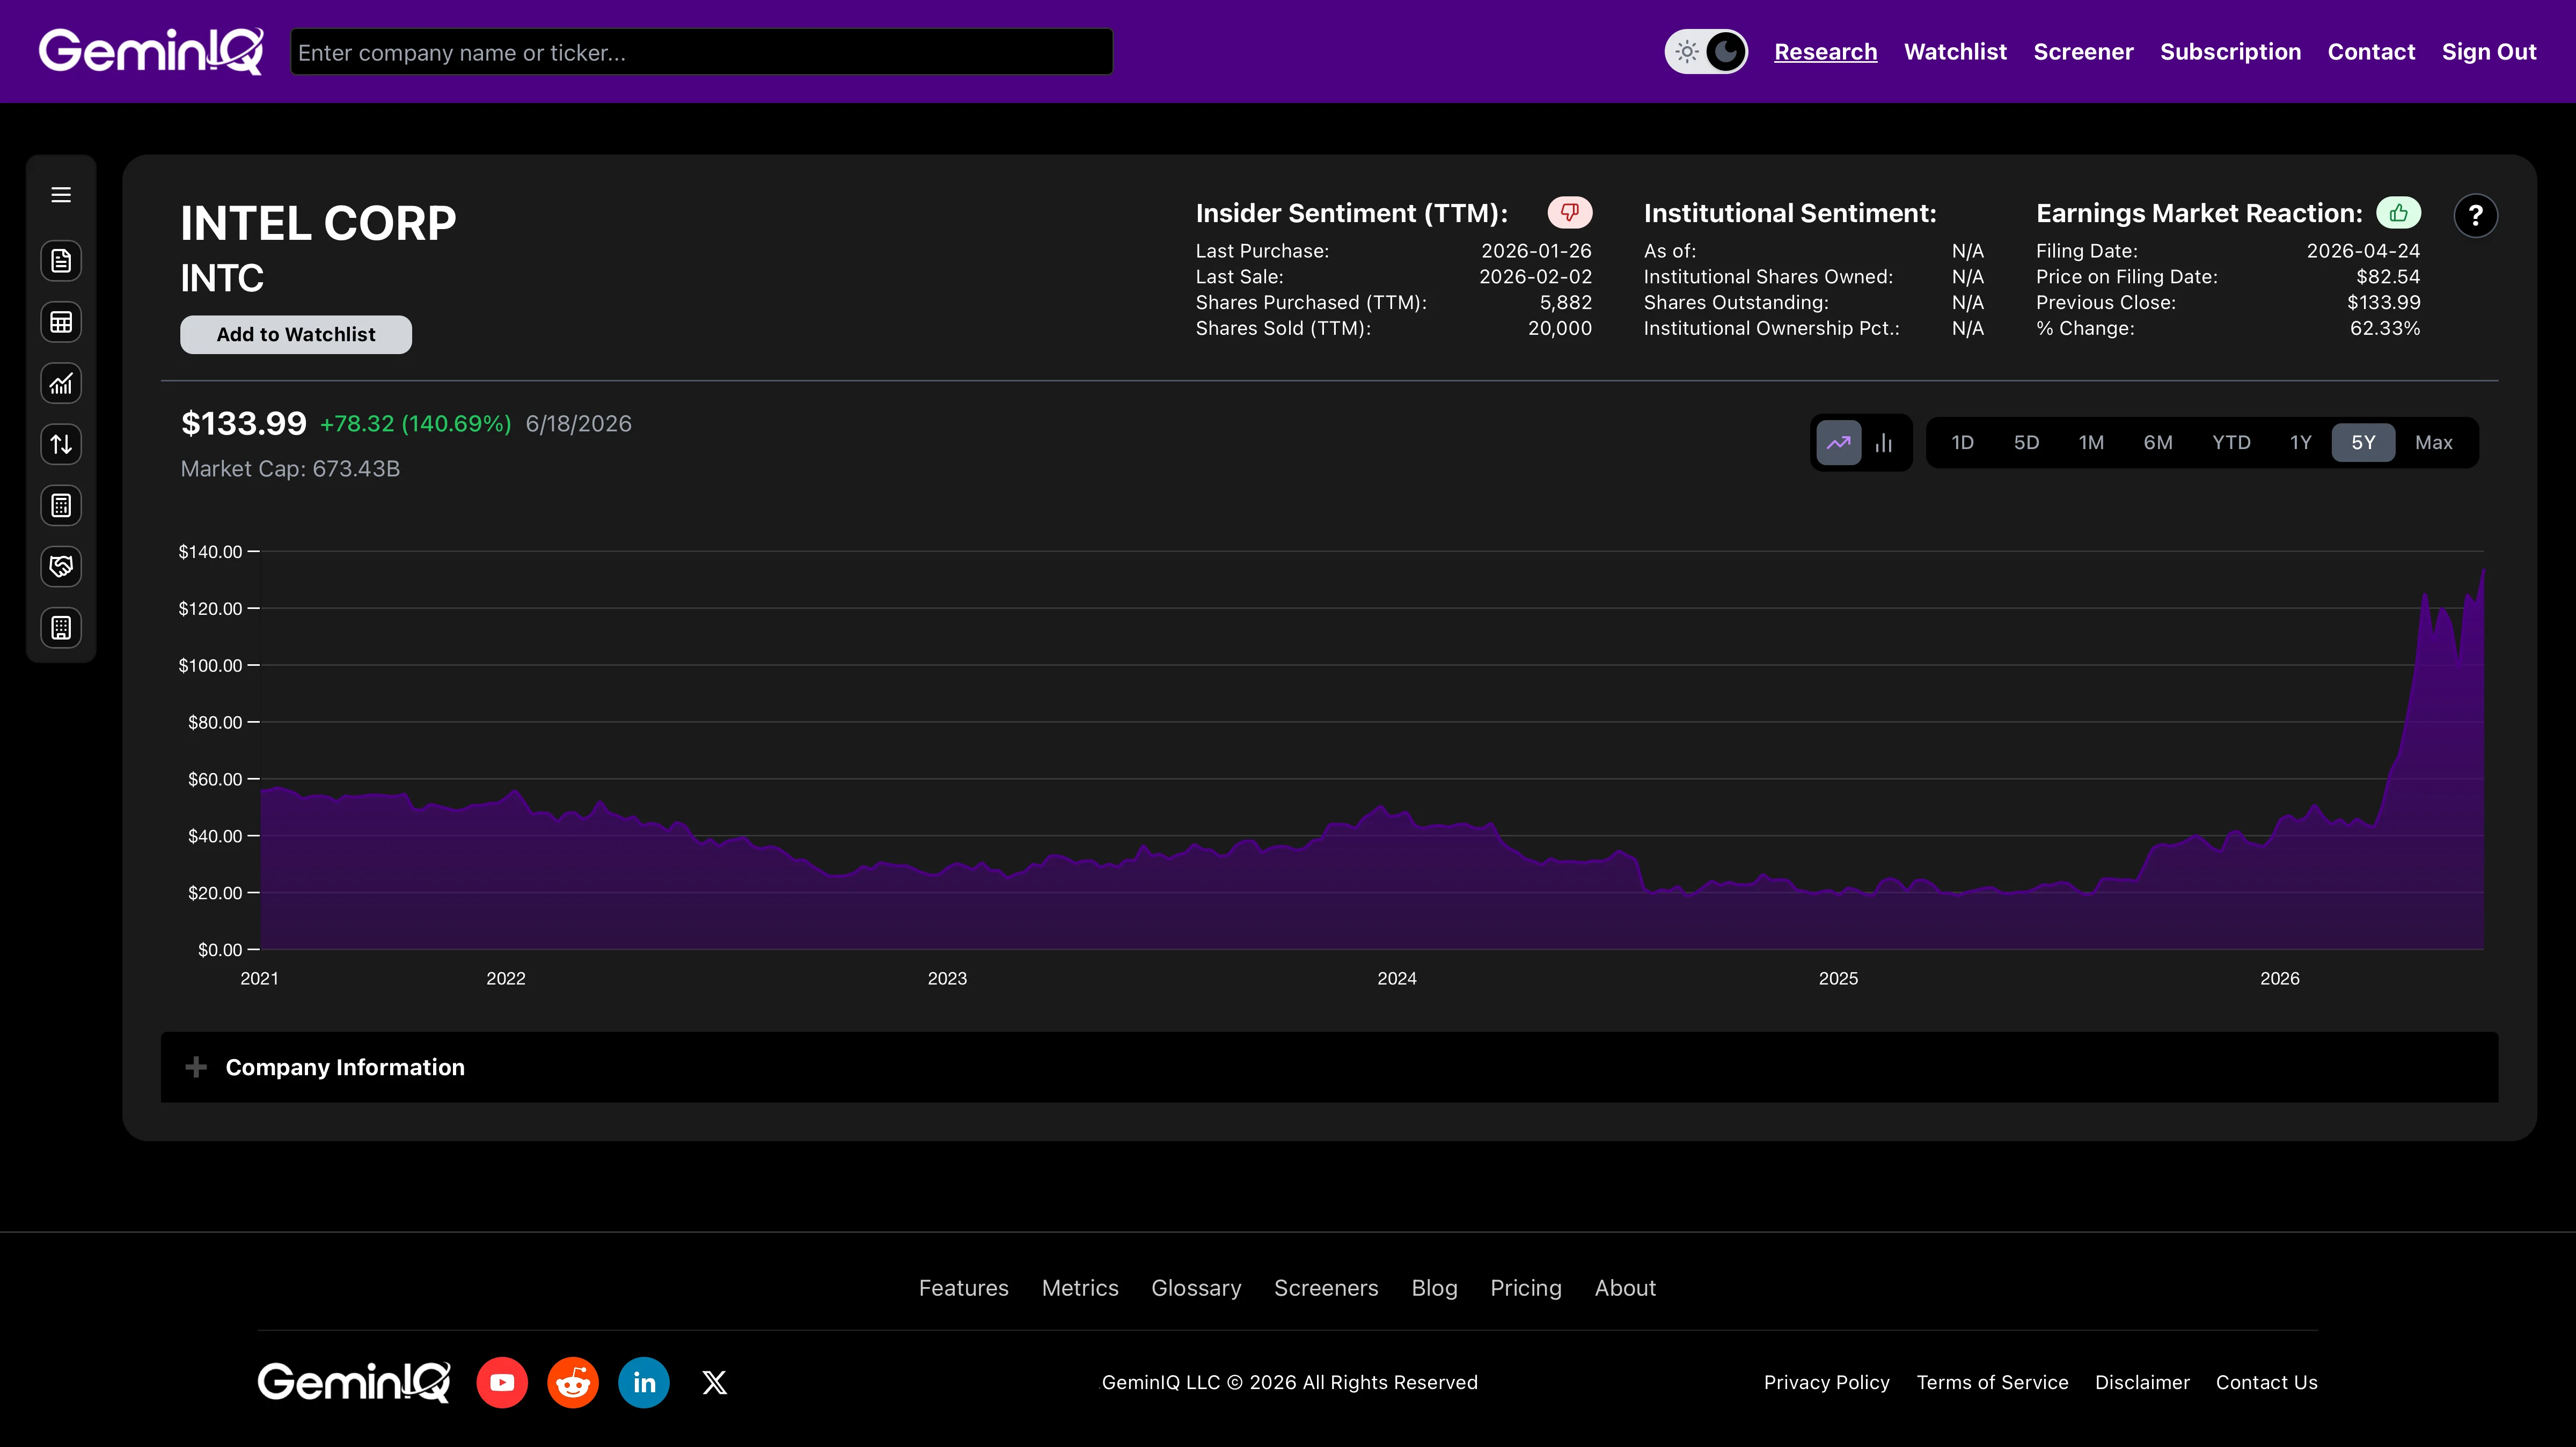
Task: Open the Privacy Policy link
Action: pos(1826,1382)
